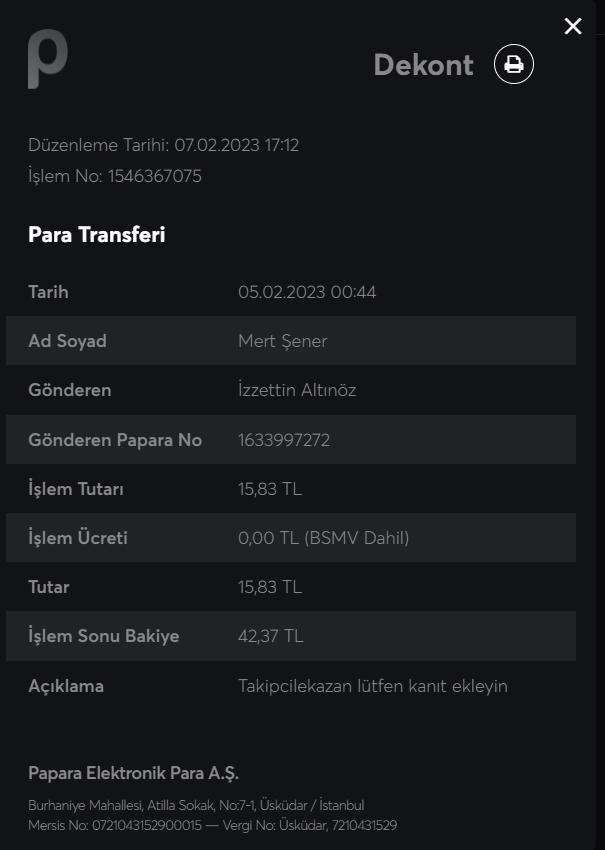This screenshot has width=605, height=850.
Task: Select the Düzenleme Tarihi date line
Action: (x=163, y=145)
